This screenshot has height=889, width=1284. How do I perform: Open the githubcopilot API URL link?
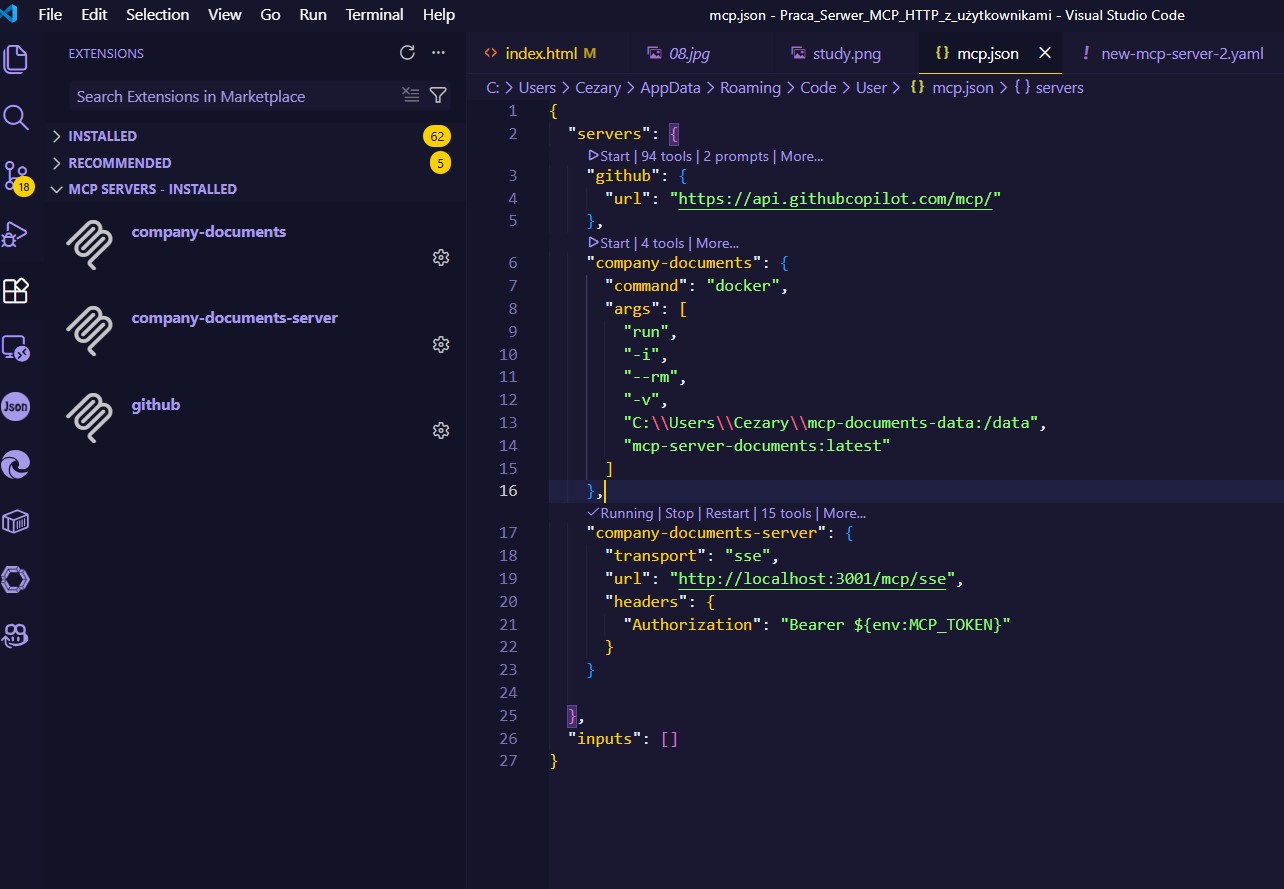coord(835,198)
